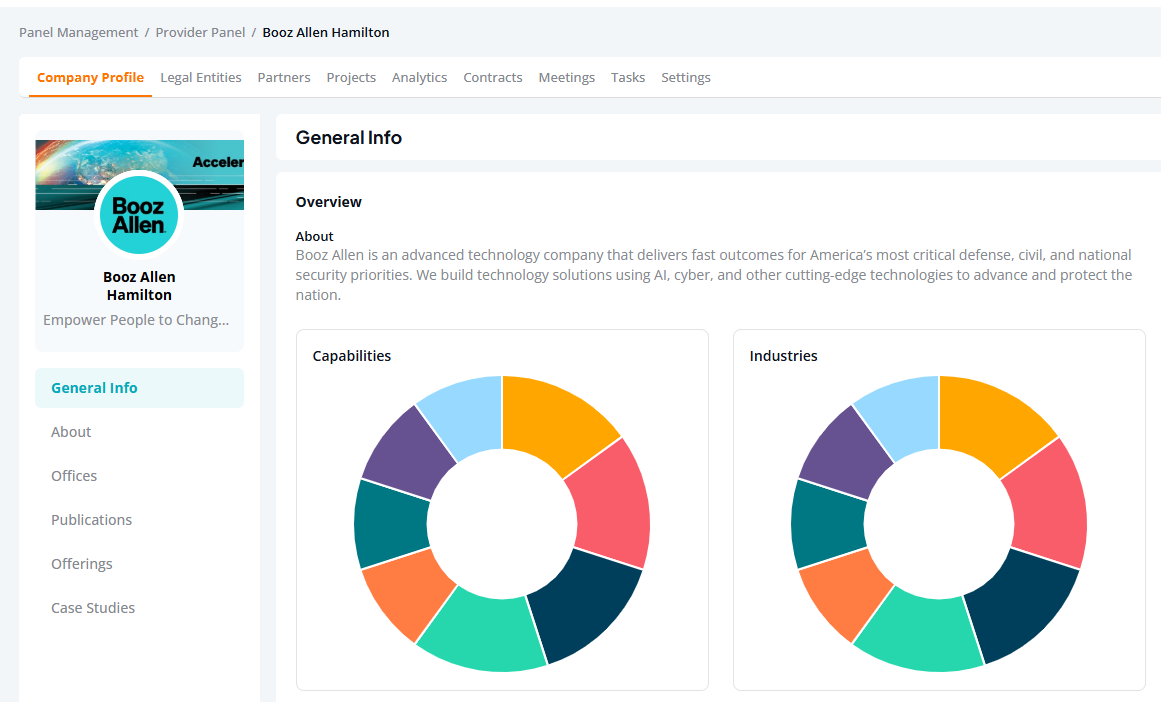The image size is (1161, 702).
Task: Click the About label above description
Action: pyautogui.click(x=315, y=236)
